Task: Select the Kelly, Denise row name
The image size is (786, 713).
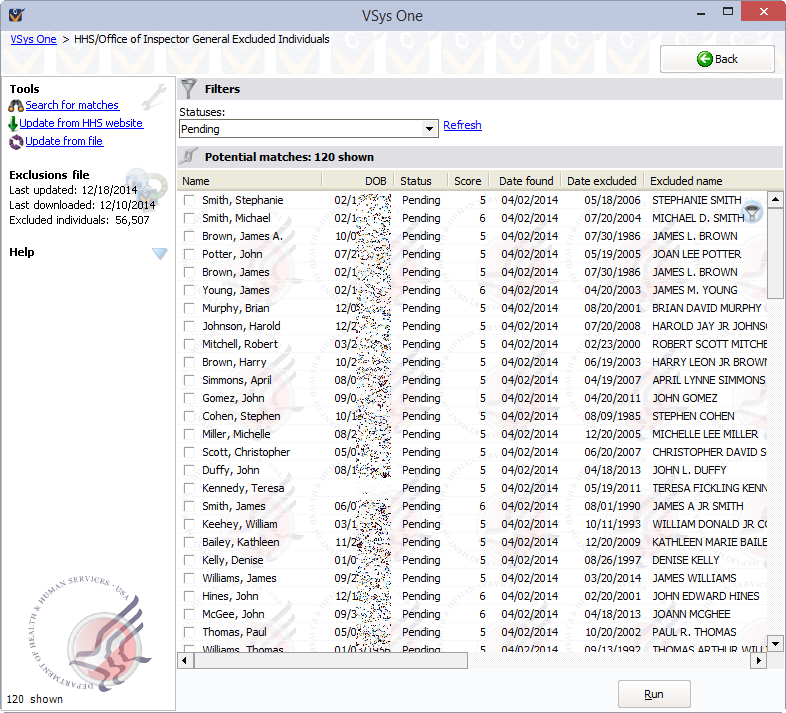Action: pos(233,561)
